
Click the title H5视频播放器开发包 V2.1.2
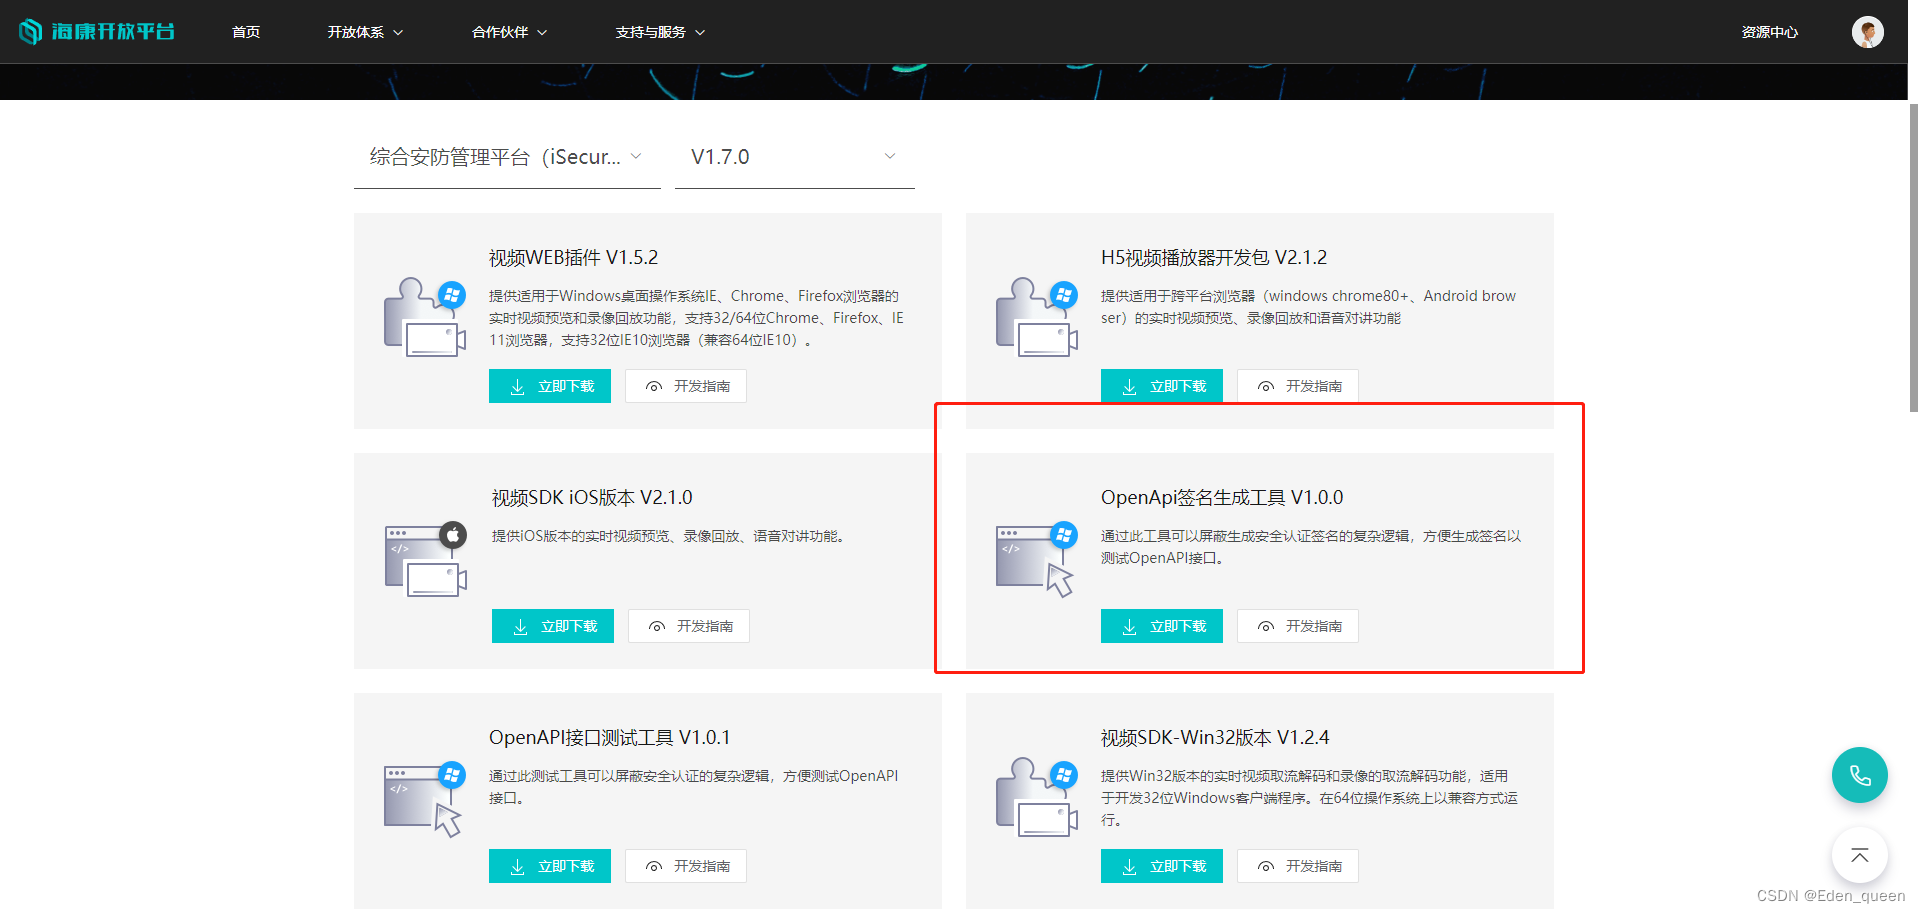(1214, 258)
